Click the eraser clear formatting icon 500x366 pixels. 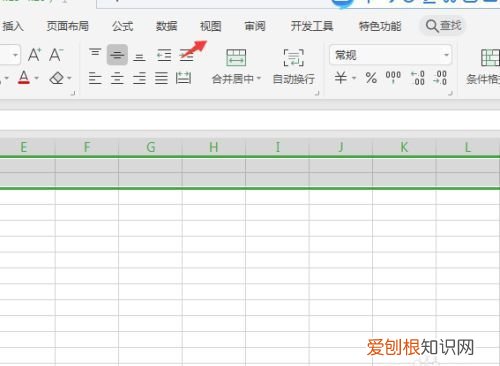[57, 78]
